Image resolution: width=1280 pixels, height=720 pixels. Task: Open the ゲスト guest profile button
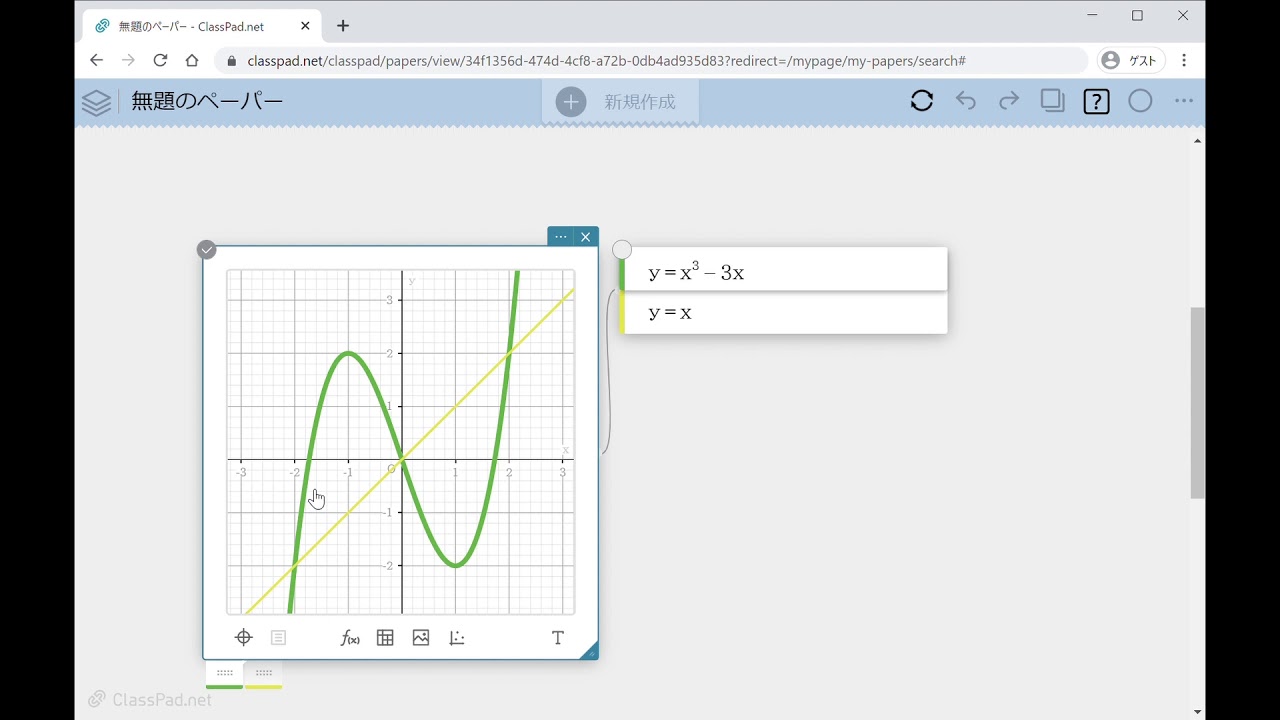coord(1130,60)
